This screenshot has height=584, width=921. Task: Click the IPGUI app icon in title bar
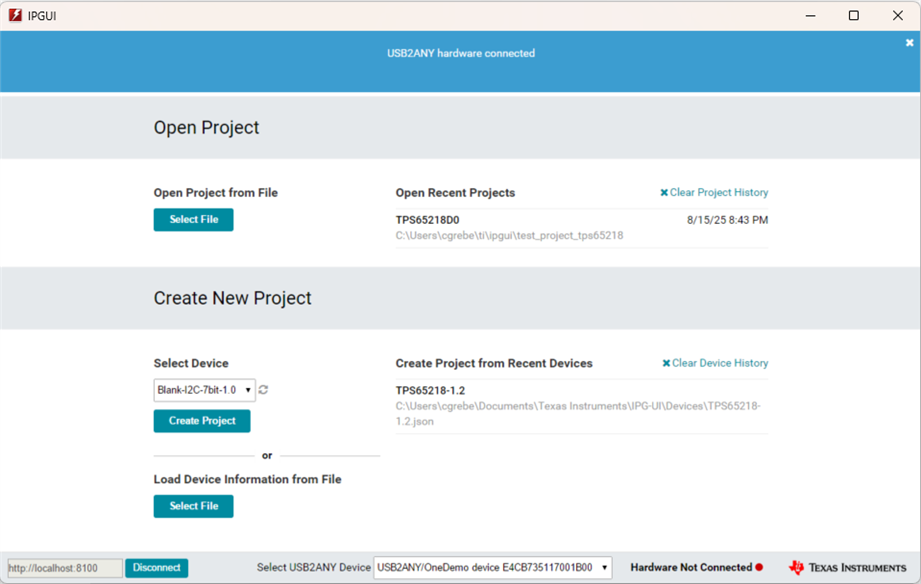[x=15, y=15]
